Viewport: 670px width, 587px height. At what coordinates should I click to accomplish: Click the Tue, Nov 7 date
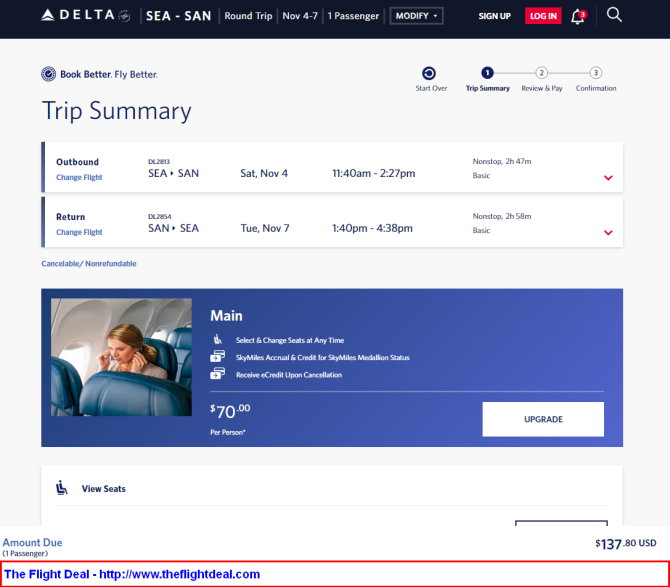[265, 228]
